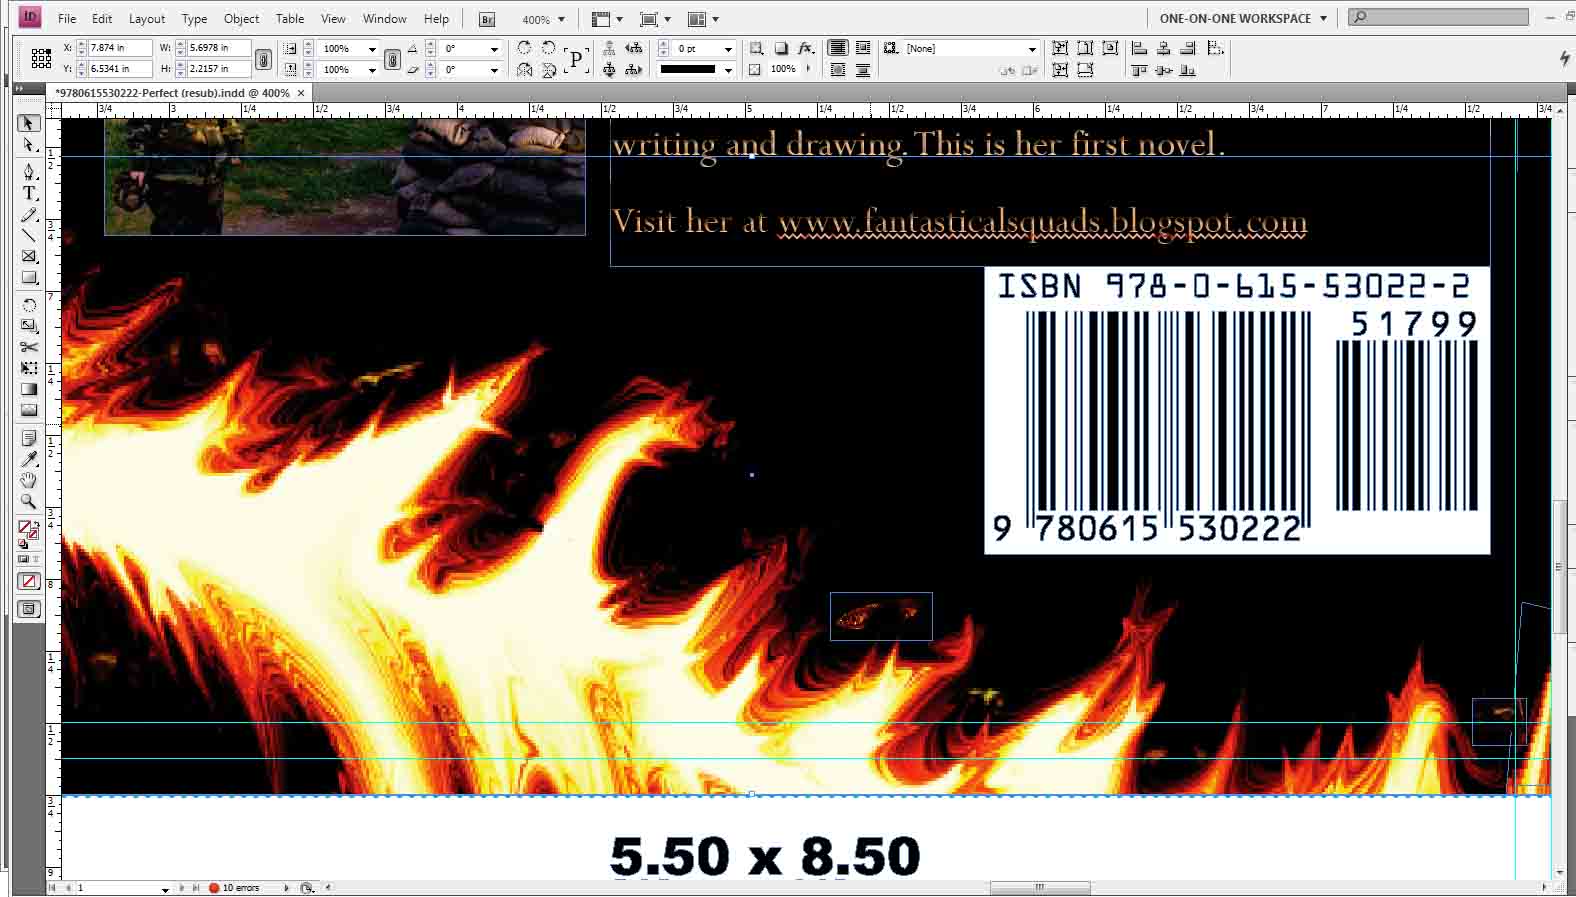
Task: Open the Layout menu
Action: pyautogui.click(x=147, y=18)
